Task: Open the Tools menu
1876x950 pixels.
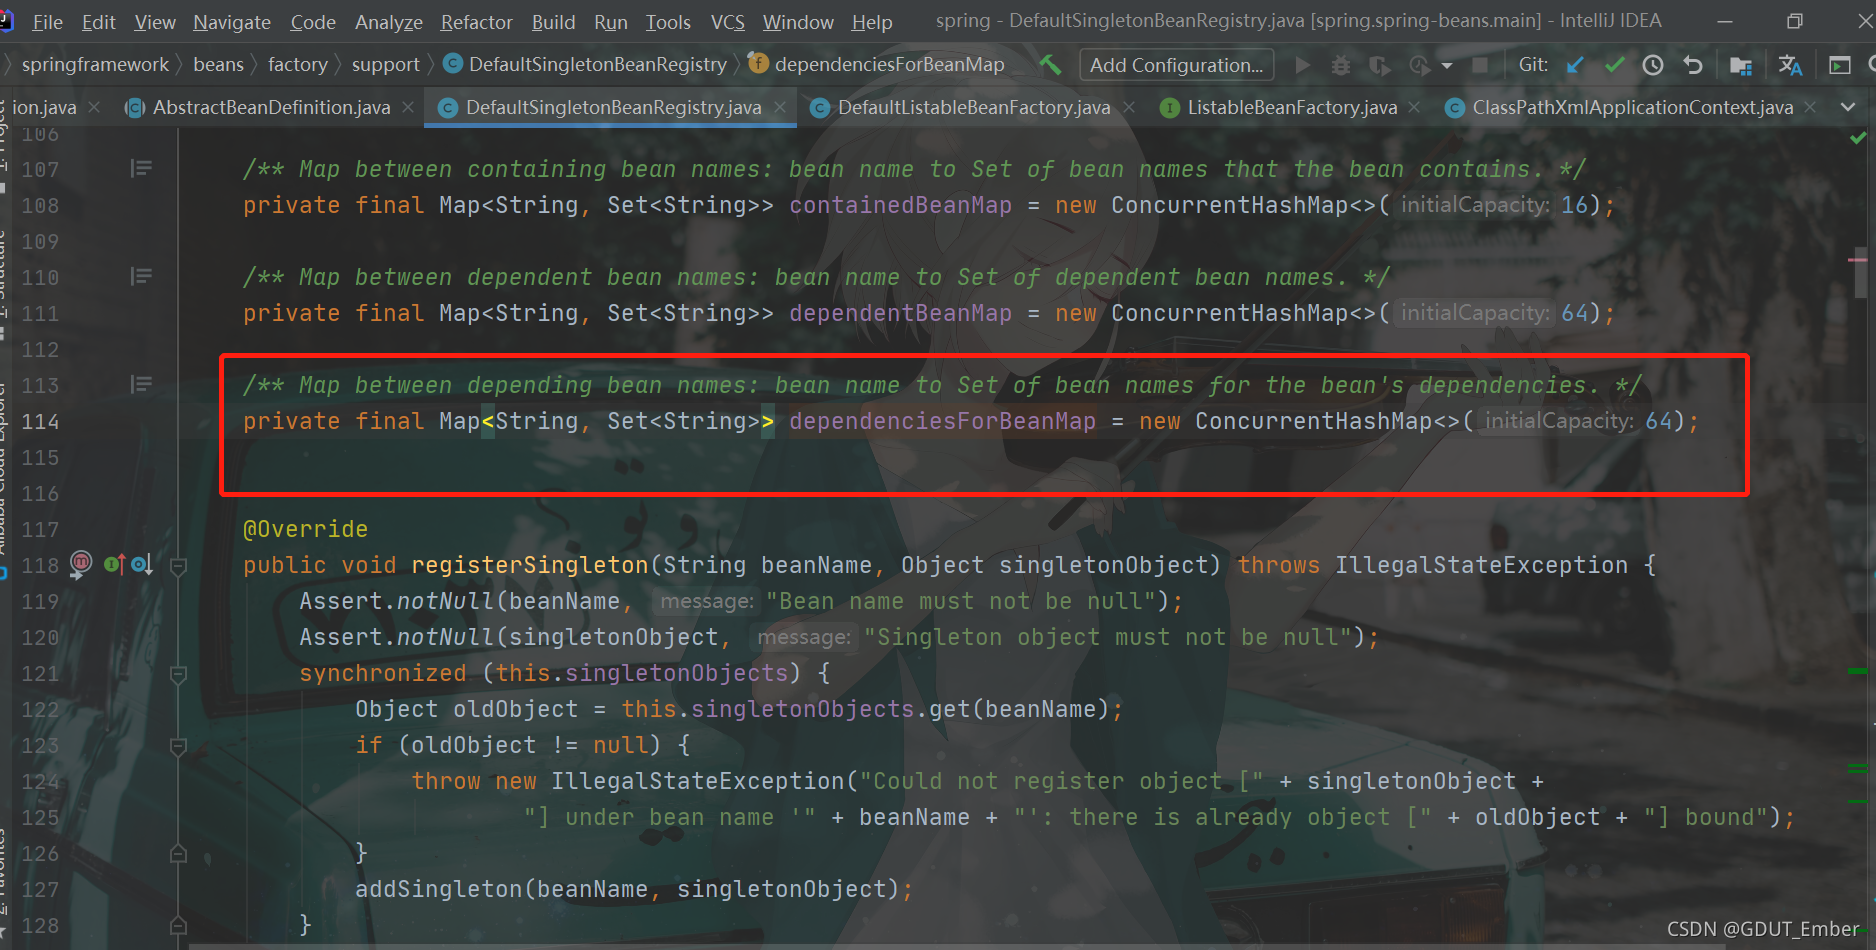Action: click(x=668, y=22)
